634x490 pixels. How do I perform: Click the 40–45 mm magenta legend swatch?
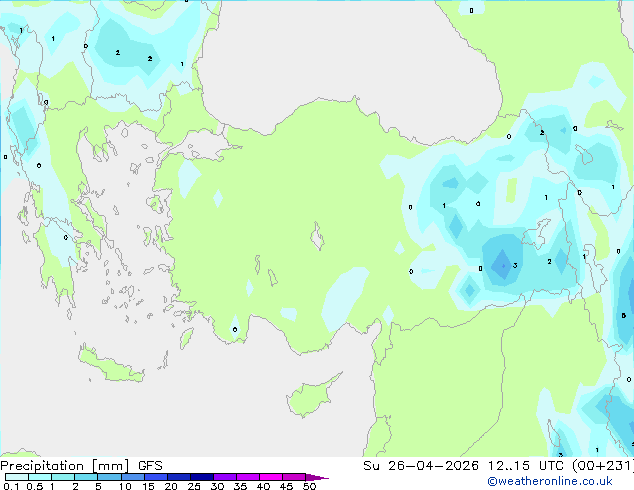coord(271,477)
